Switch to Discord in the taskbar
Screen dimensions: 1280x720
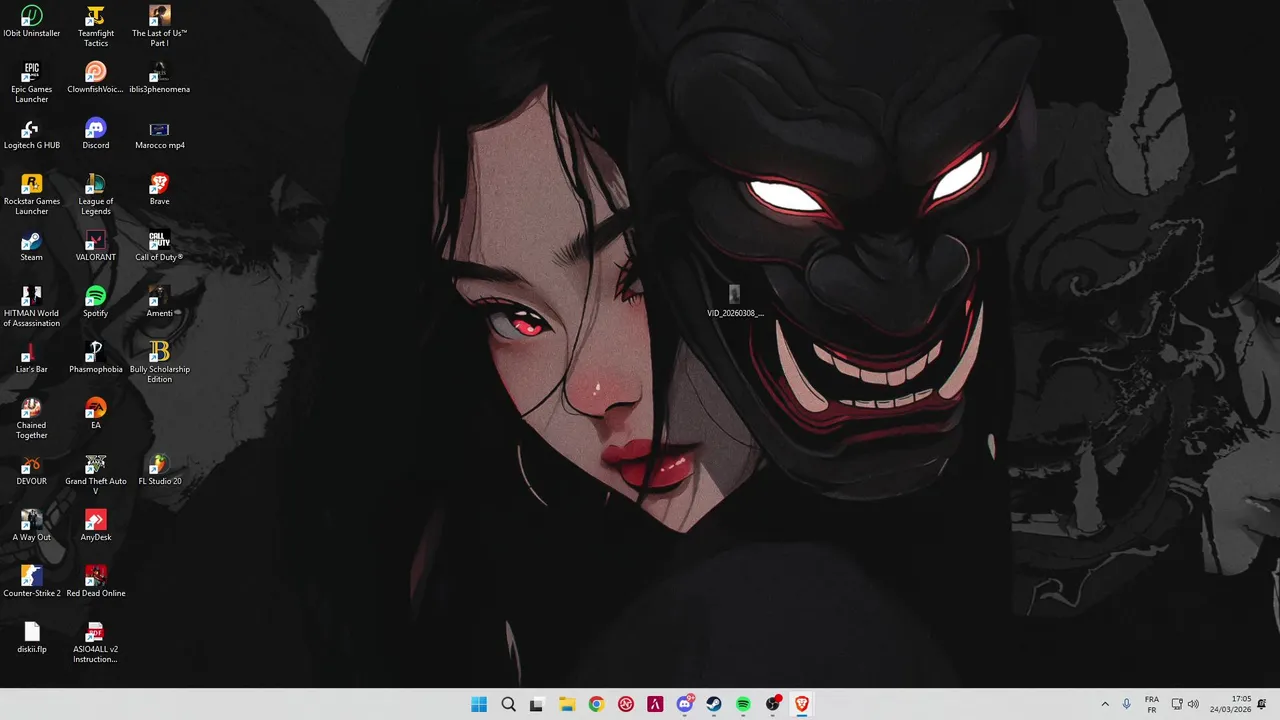[x=685, y=704]
